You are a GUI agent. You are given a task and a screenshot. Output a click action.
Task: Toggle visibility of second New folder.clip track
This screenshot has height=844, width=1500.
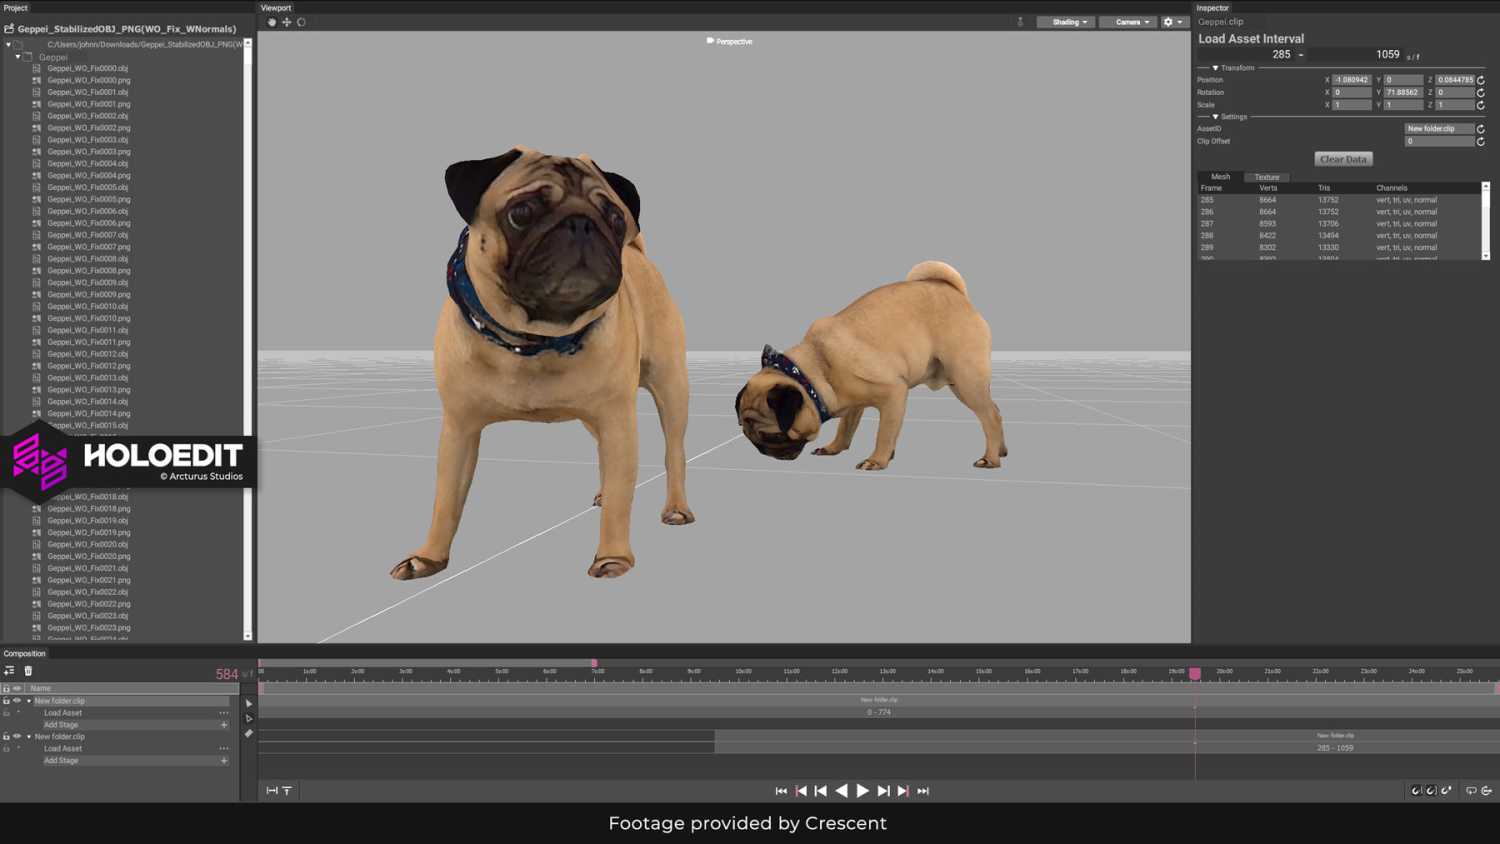[17, 737]
